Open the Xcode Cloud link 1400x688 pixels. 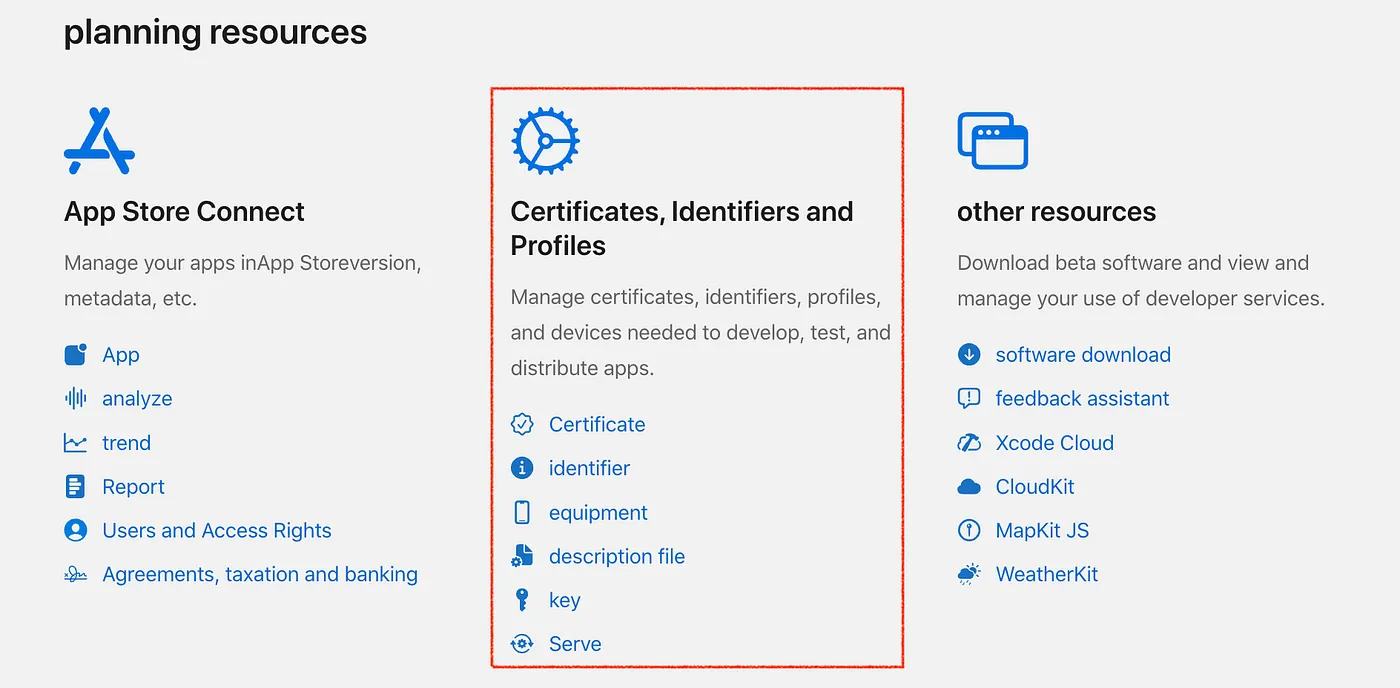click(1055, 443)
